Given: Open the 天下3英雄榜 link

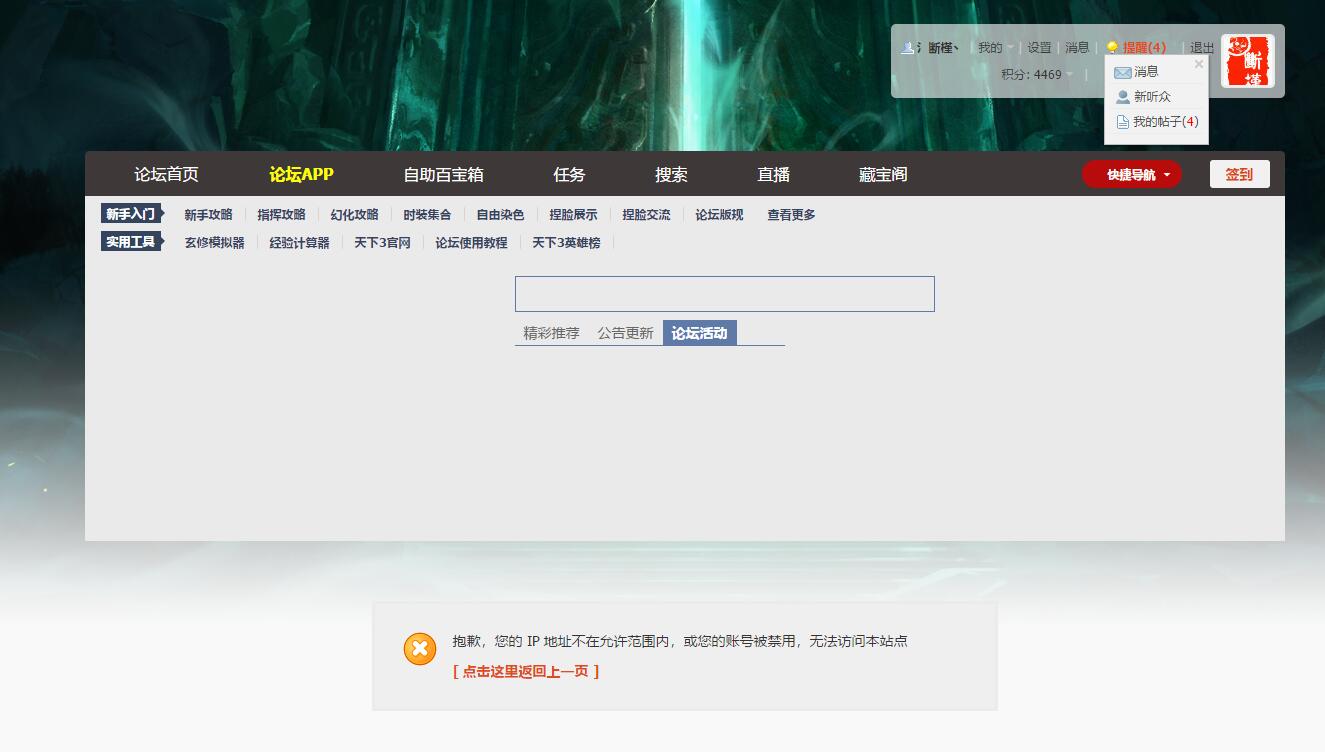Looking at the screenshot, I should (566, 243).
